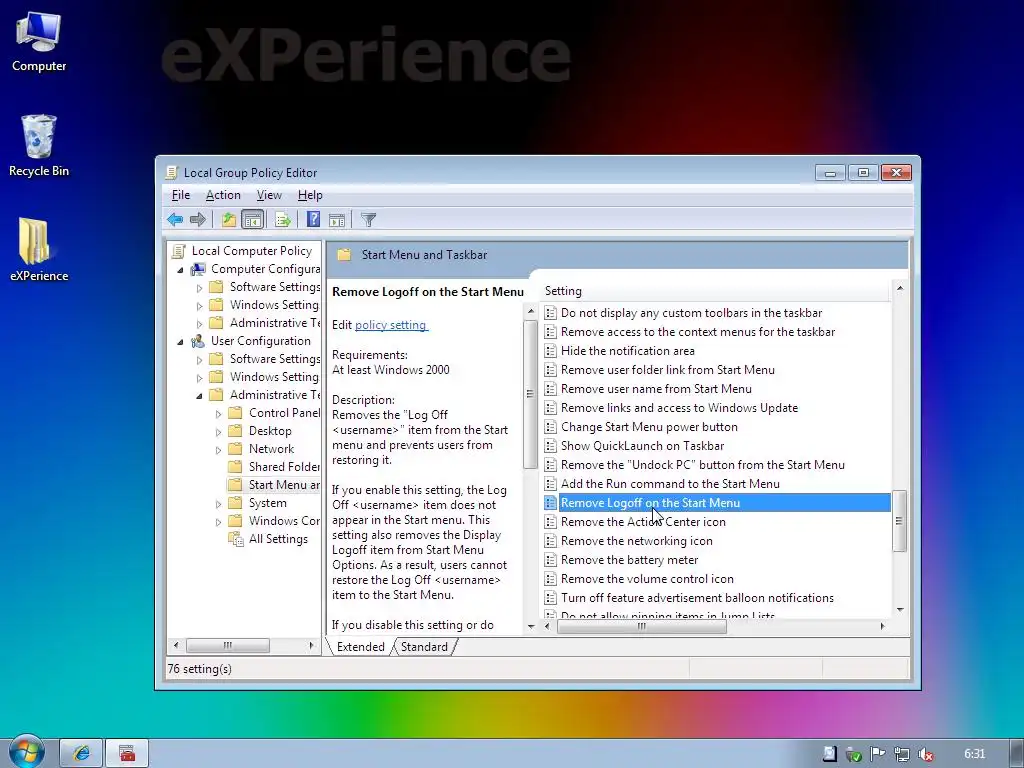
Task: Select Change Start Menu power button setting
Action: (648, 426)
